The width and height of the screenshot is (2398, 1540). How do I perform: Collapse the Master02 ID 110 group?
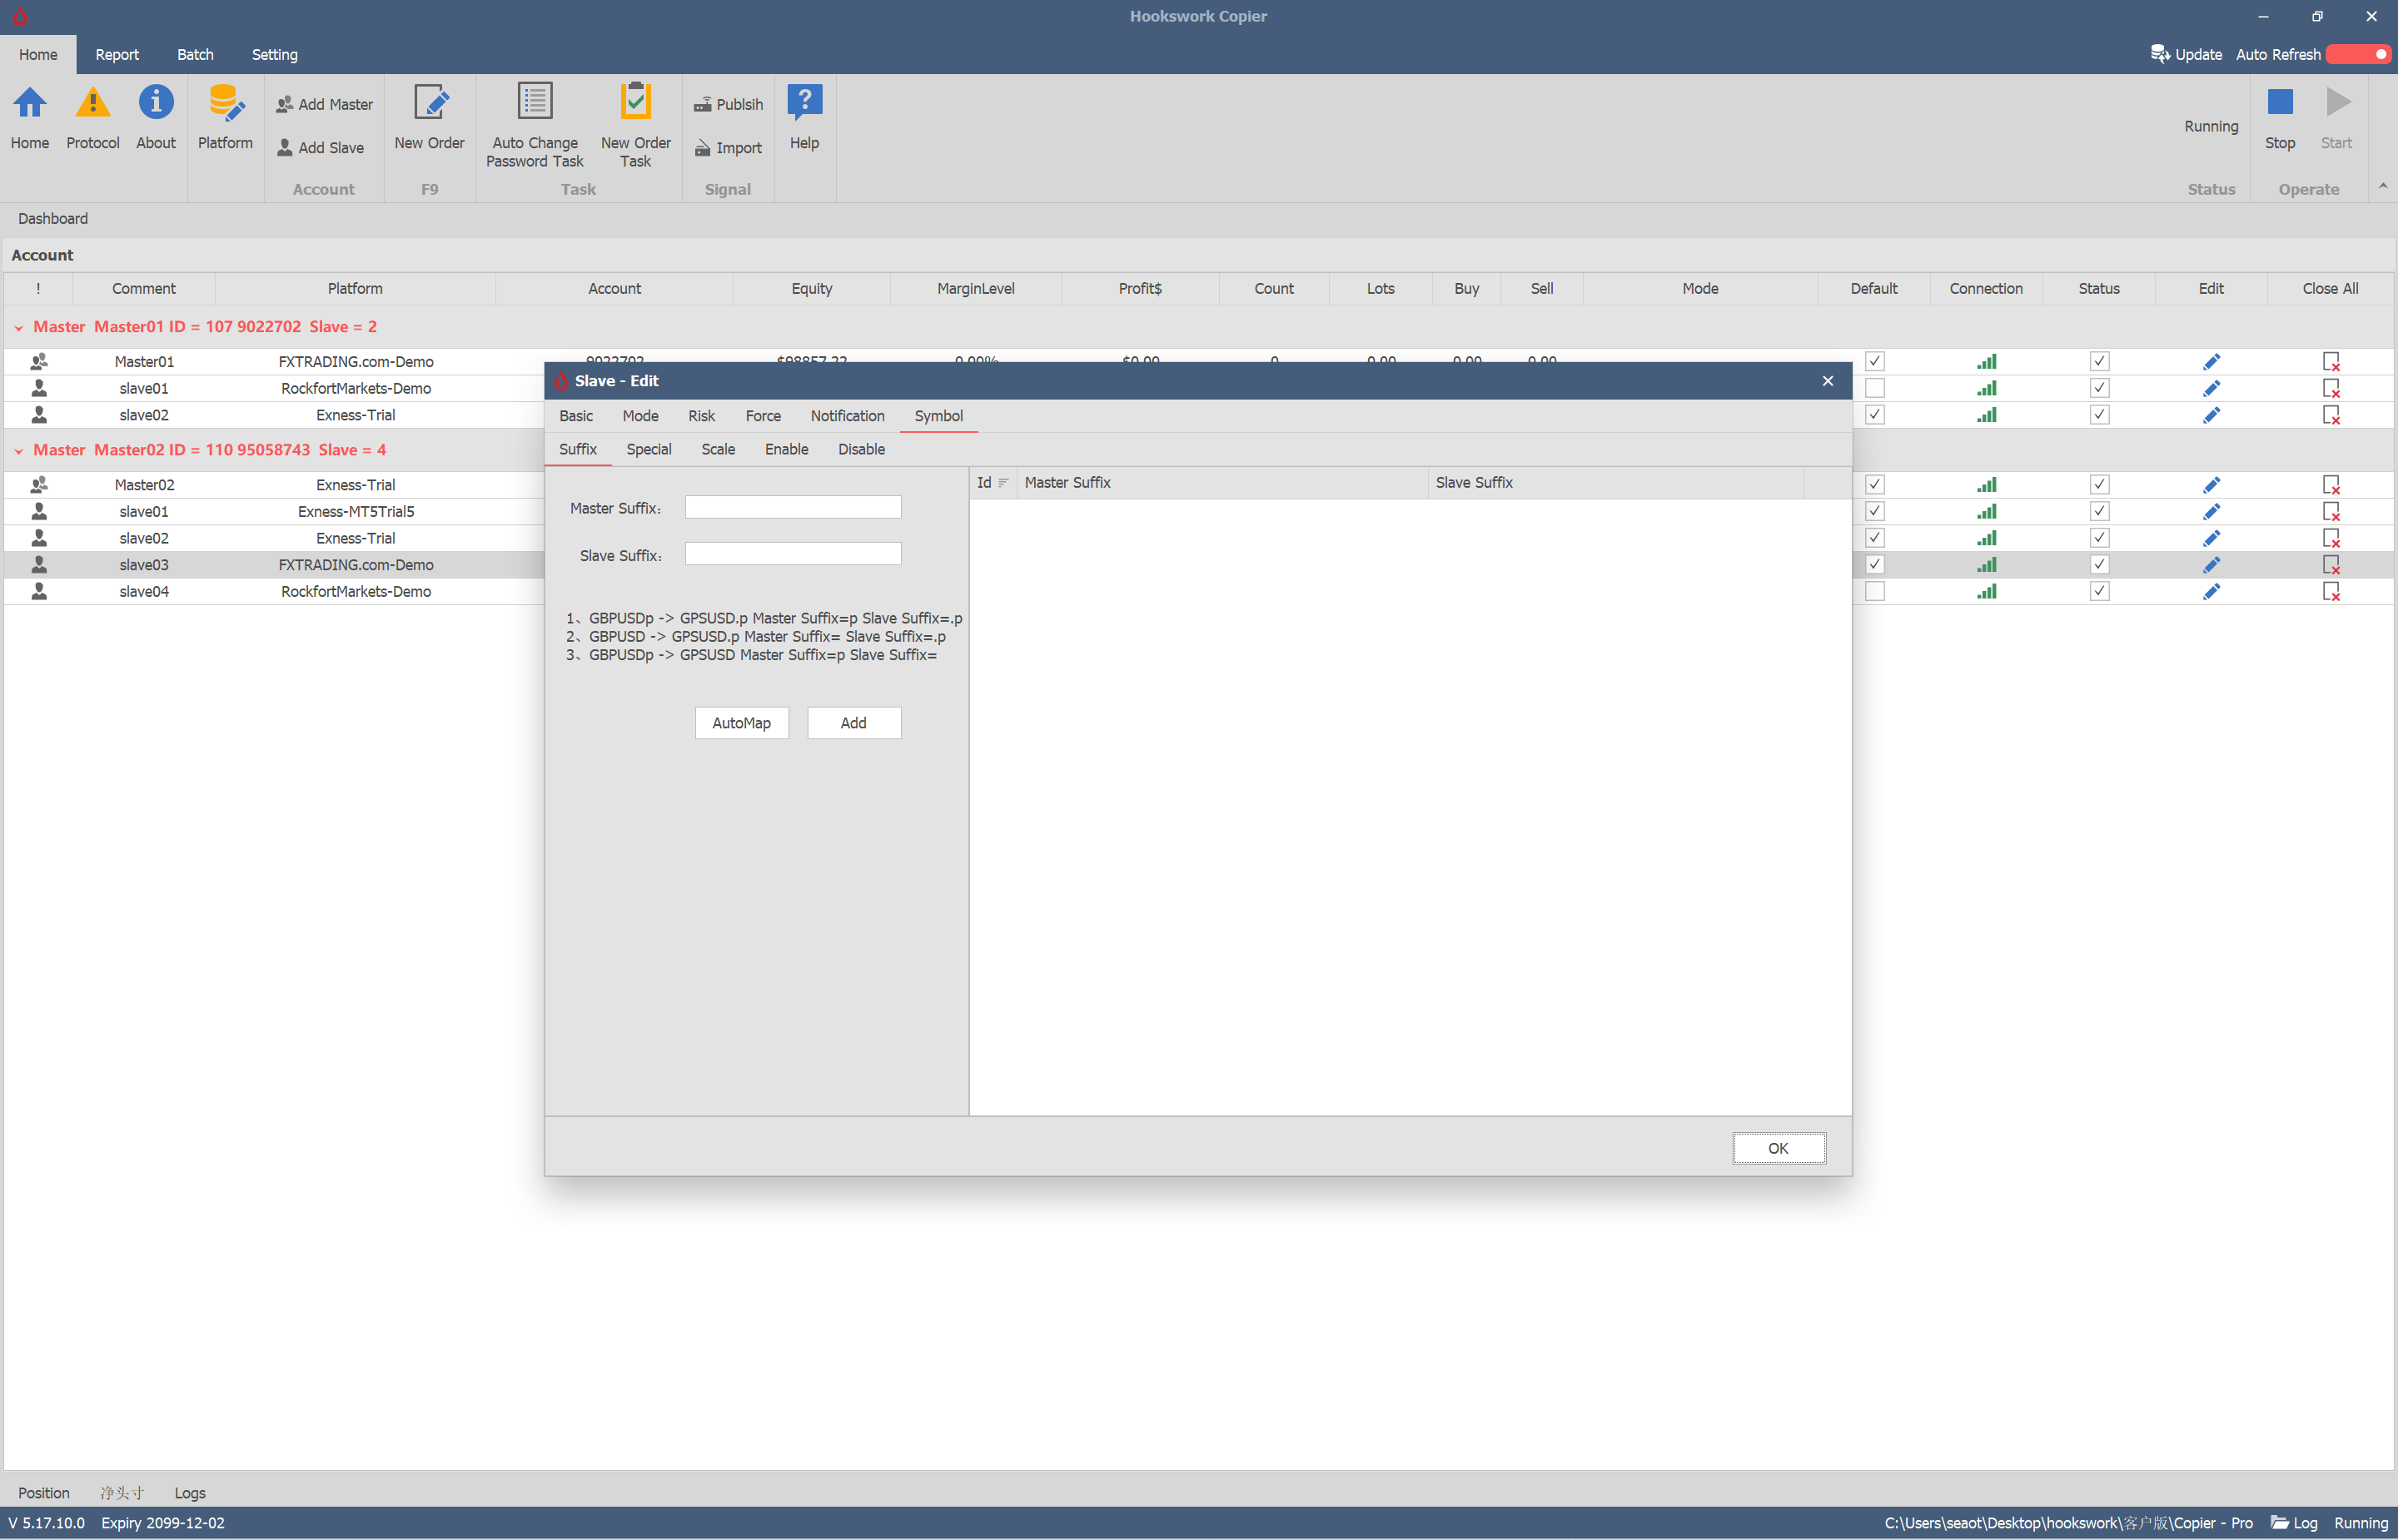18,450
